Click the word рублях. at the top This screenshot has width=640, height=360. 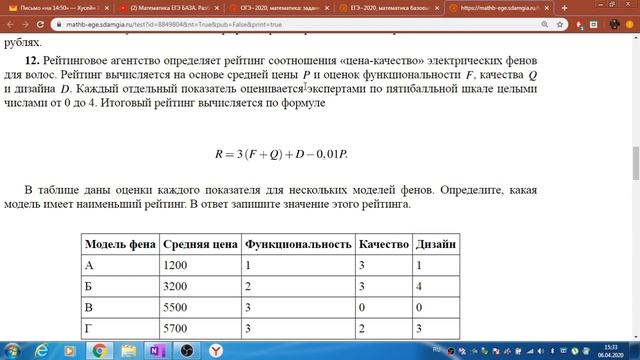tap(23, 42)
